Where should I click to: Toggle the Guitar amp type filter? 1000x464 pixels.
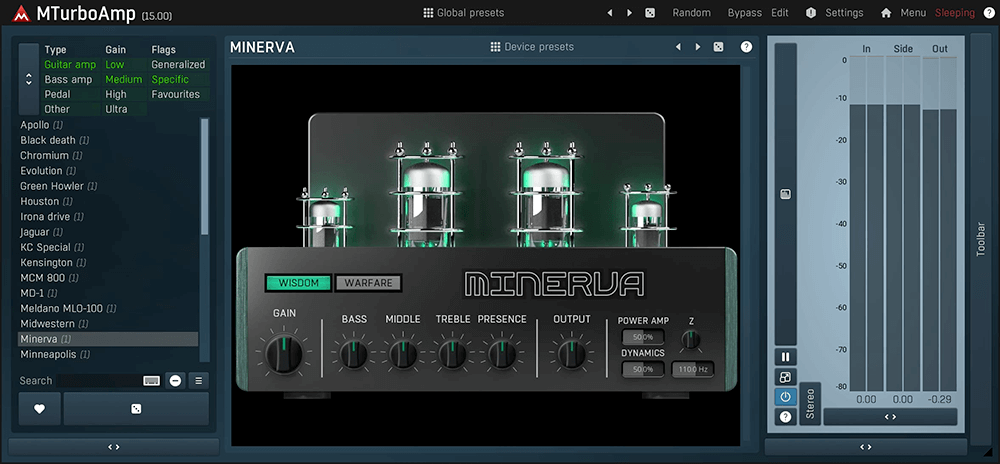tap(70, 64)
